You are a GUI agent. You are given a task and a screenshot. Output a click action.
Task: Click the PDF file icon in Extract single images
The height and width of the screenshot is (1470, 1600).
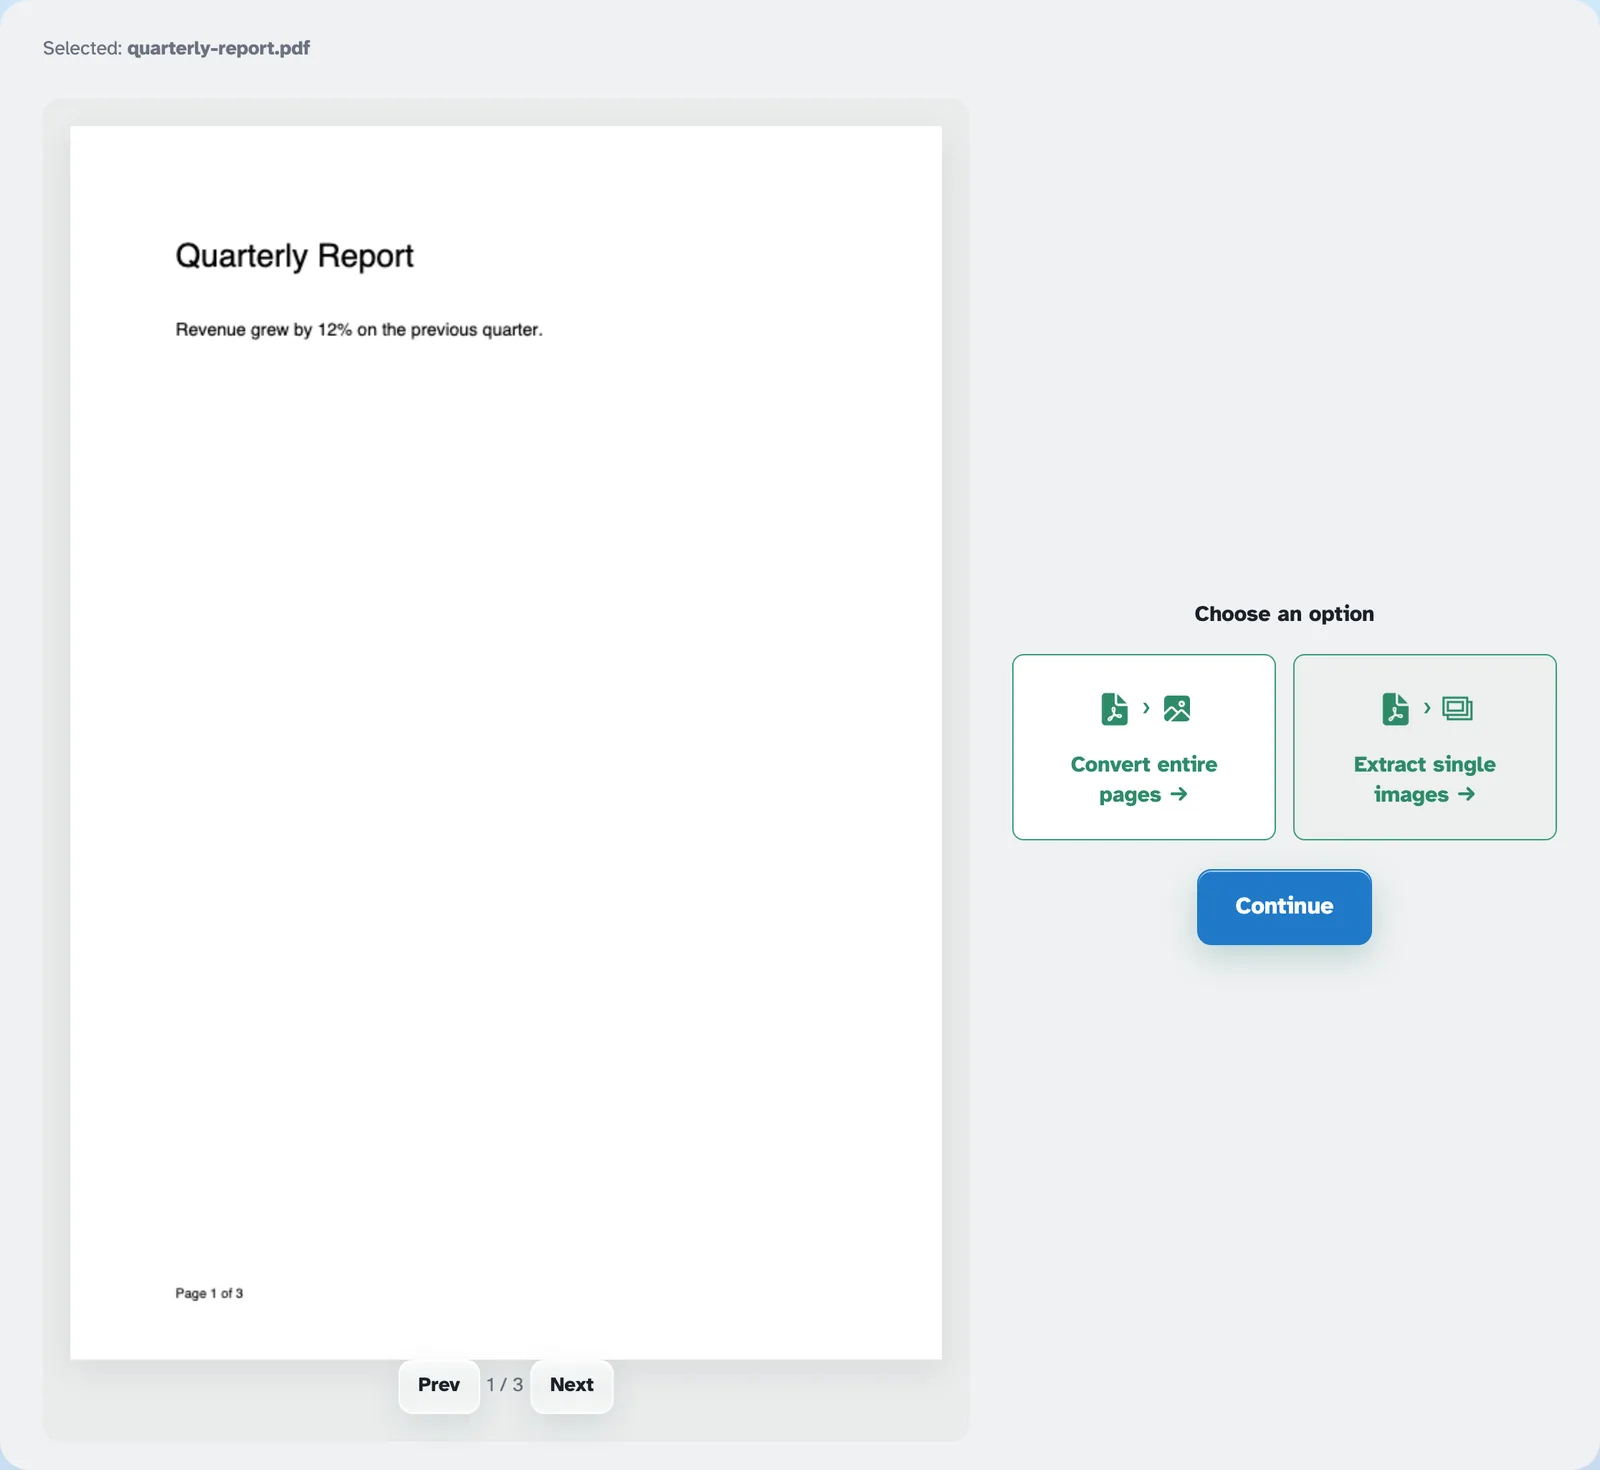pos(1395,709)
